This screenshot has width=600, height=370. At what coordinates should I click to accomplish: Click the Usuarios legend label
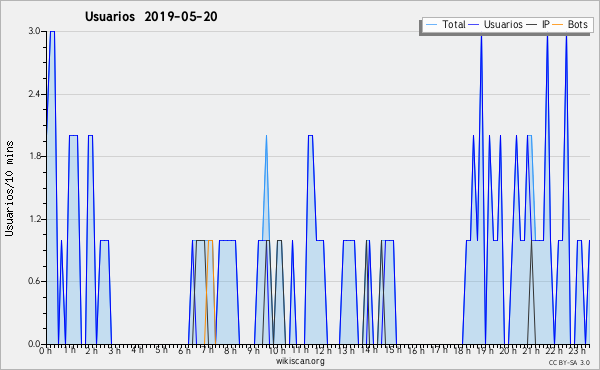pos(503,24)
